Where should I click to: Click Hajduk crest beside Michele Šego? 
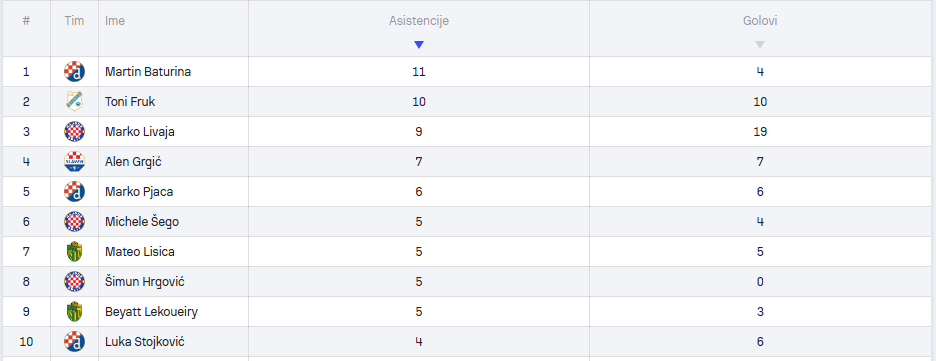click(x=75, y=221)
